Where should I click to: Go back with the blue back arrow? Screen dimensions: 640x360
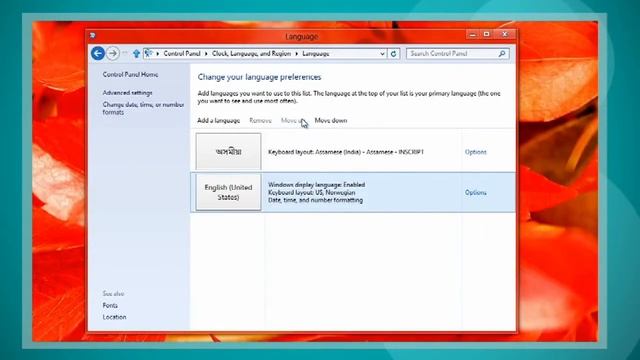pos(98,53)
